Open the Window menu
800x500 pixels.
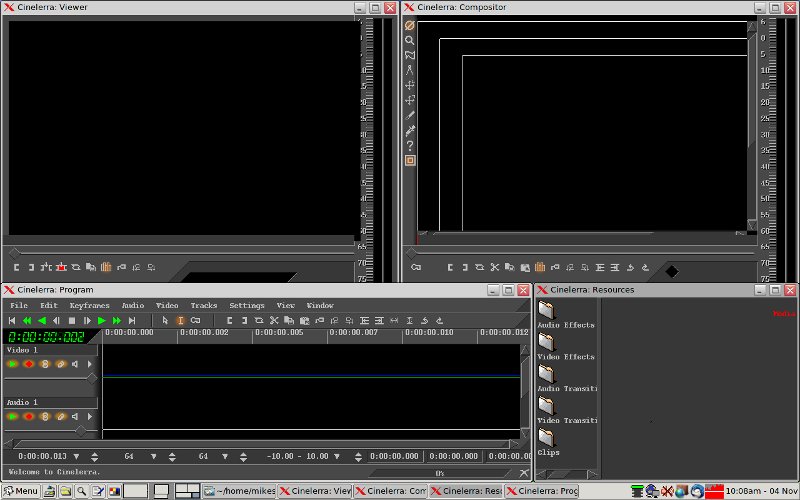320,305
